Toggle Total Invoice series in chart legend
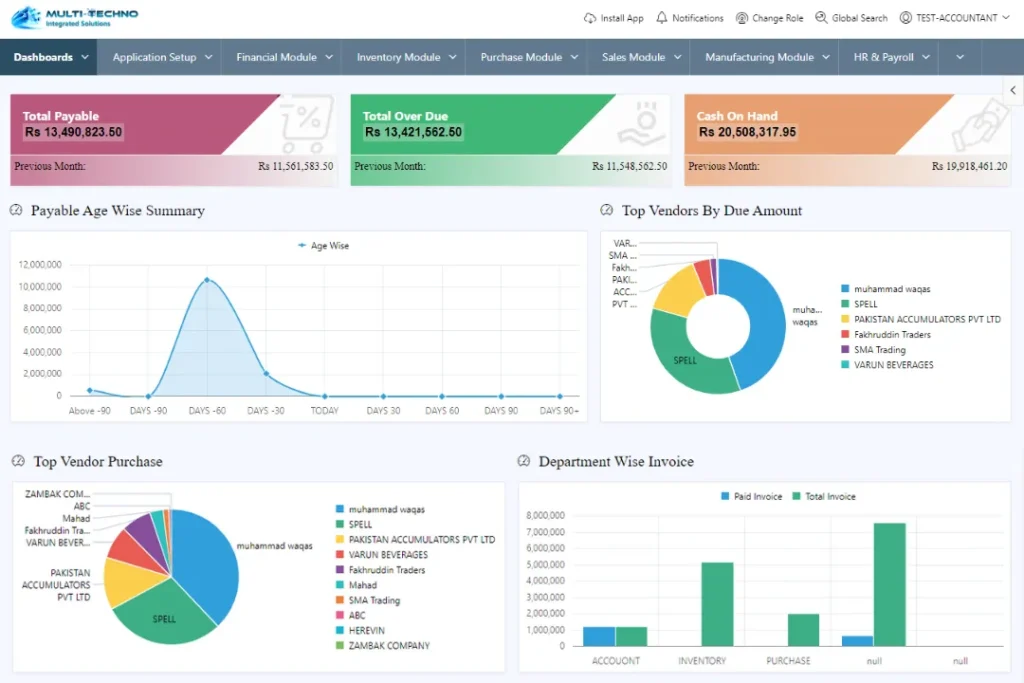The image size is (1024, 683). 797,496
